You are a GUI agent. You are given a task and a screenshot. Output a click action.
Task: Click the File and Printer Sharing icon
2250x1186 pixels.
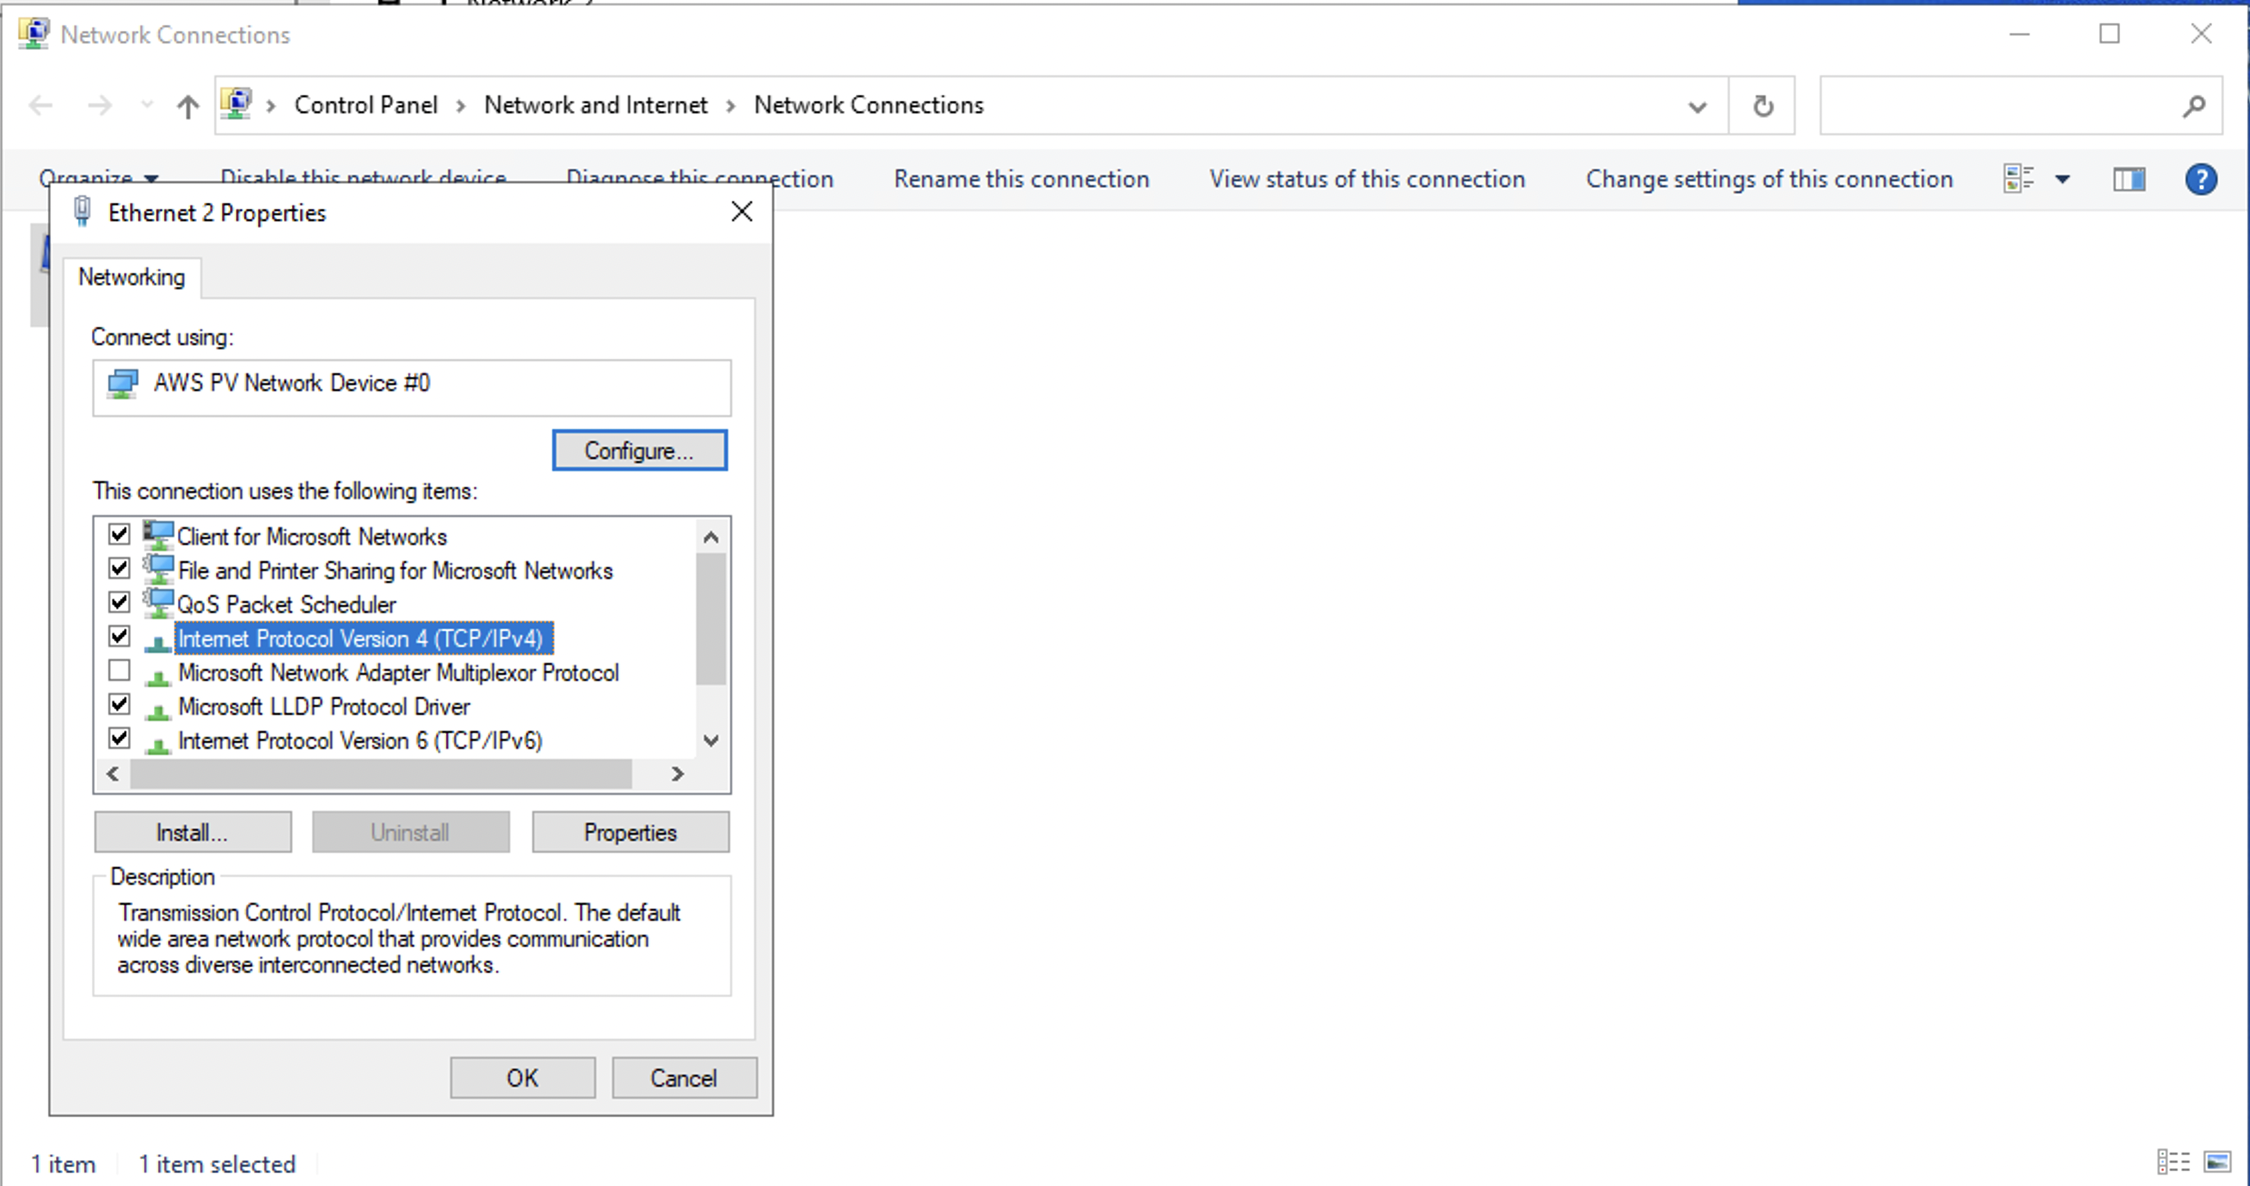coord(158,569)
